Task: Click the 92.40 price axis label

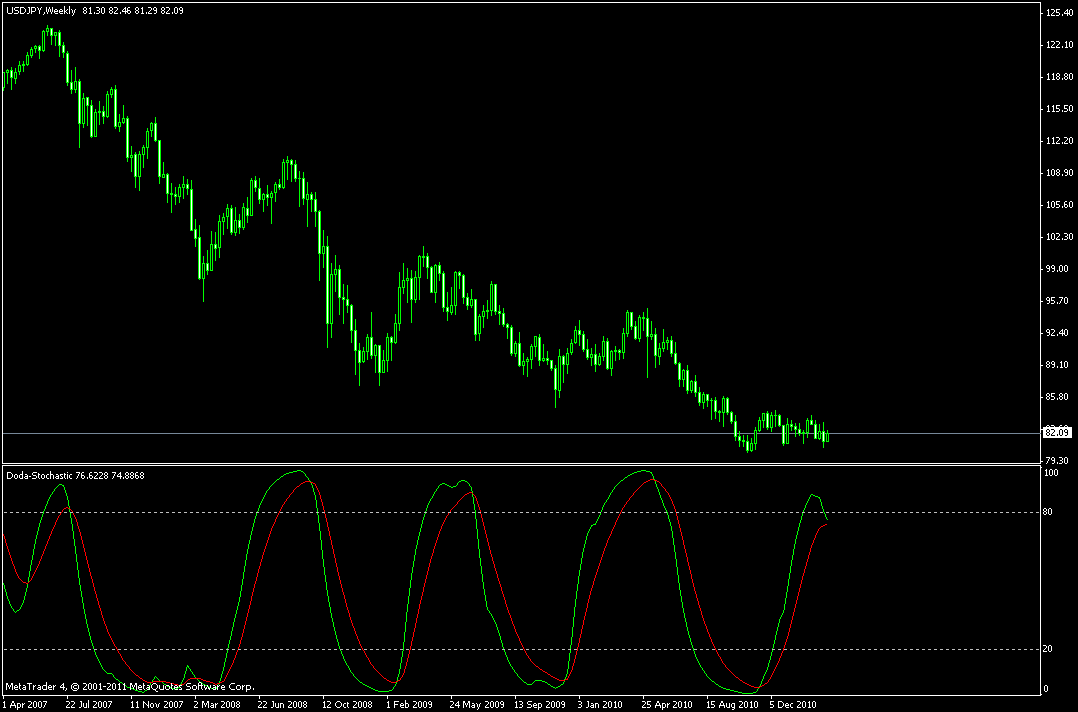Action: 1058,333
